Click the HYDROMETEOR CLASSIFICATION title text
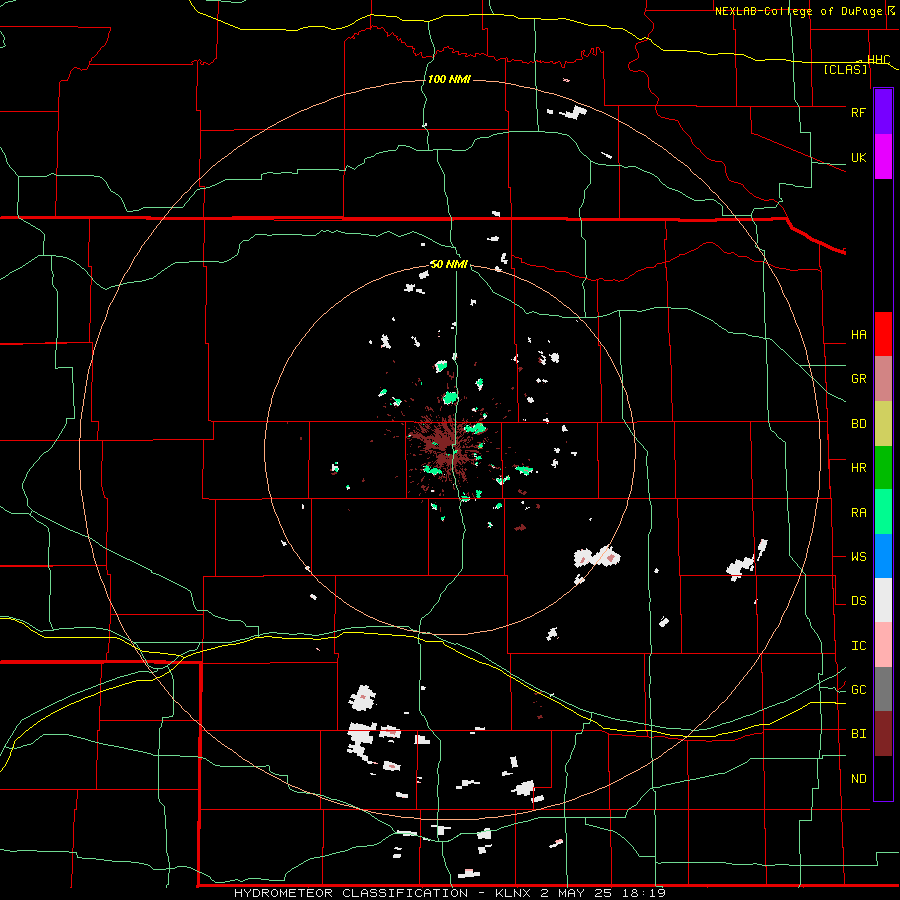900x900 pixels. click(351, 893)
